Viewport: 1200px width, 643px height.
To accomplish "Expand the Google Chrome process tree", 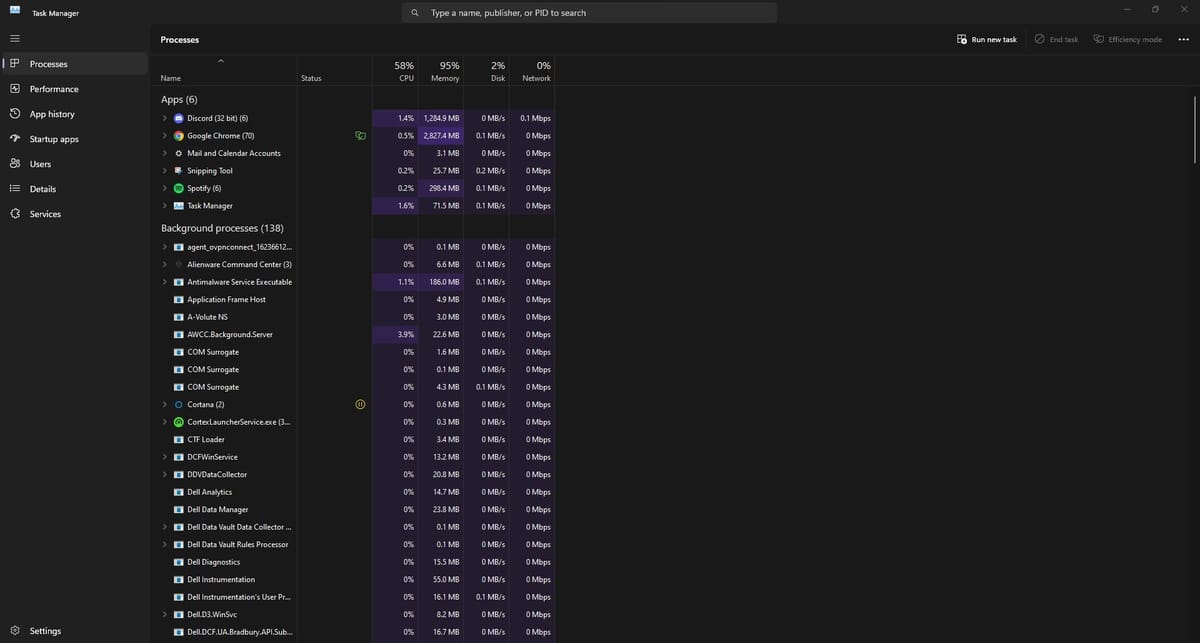I will [x=165, y=136].
